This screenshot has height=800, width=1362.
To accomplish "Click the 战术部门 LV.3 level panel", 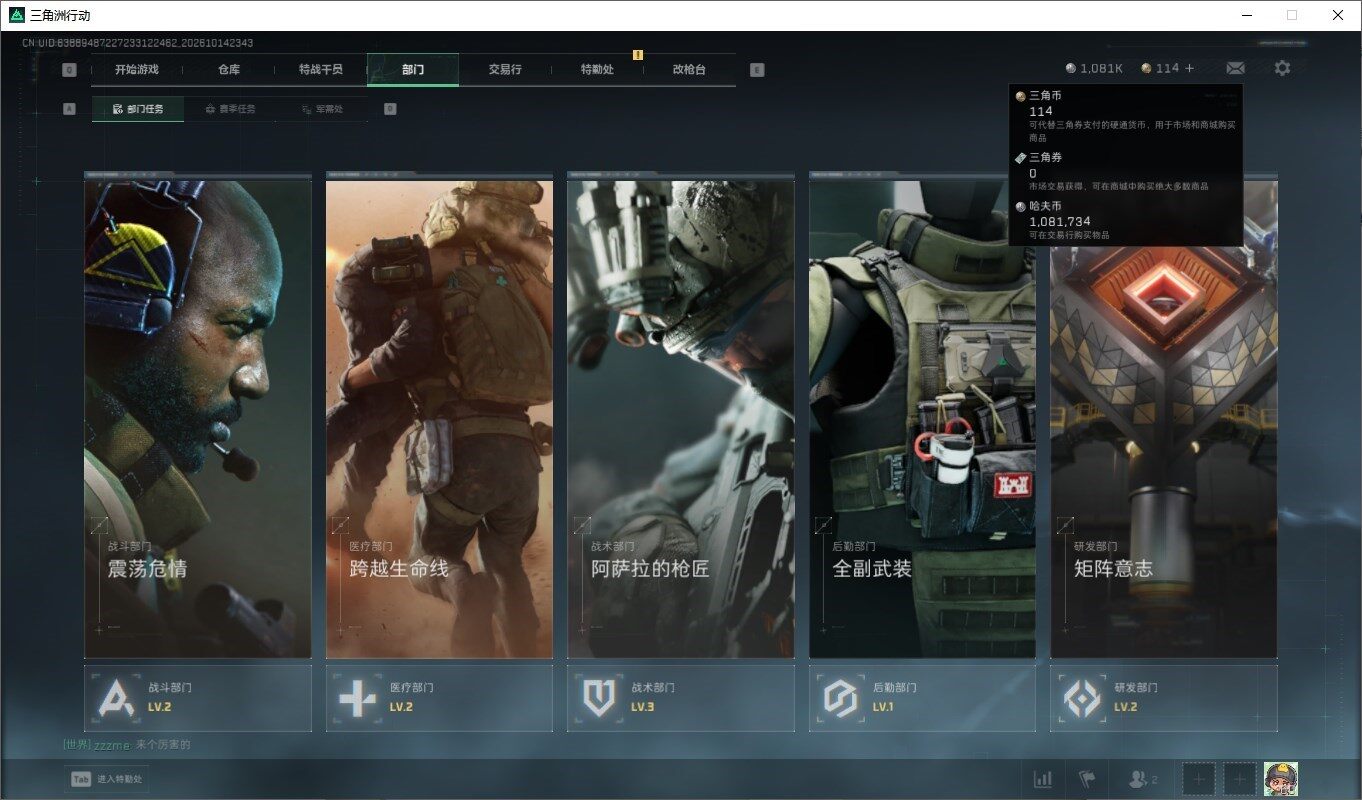I will coord(681,698).
